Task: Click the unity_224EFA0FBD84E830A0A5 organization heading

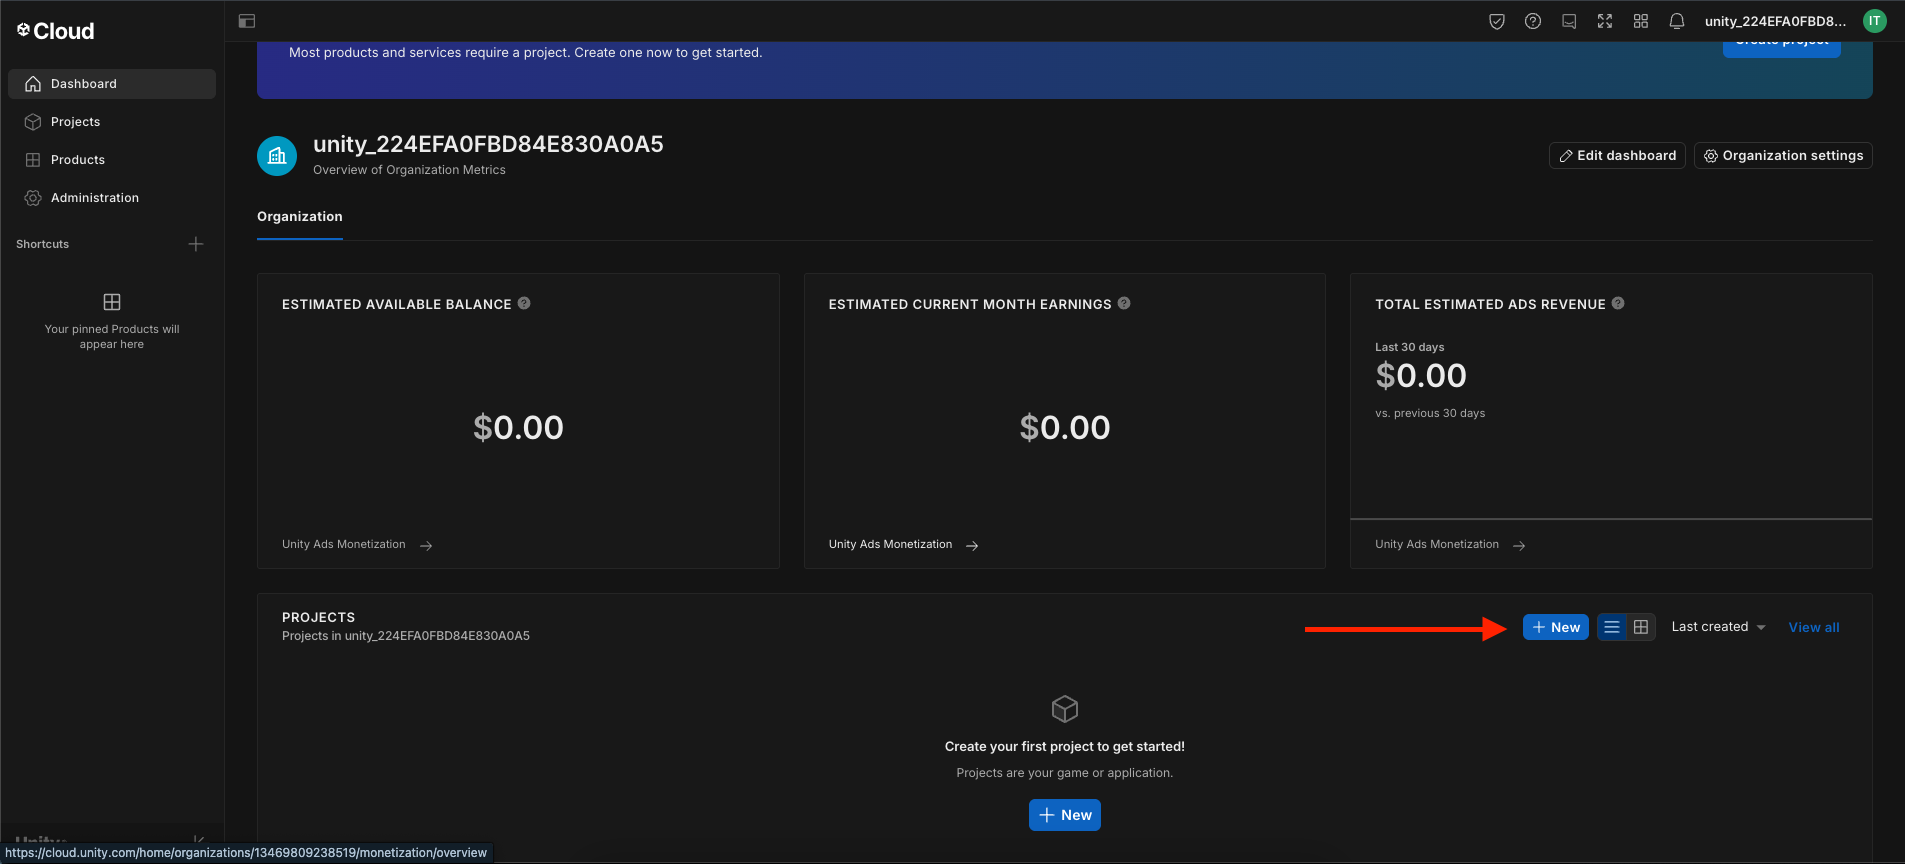Action: pyautogui.click(x=488, y=144)
